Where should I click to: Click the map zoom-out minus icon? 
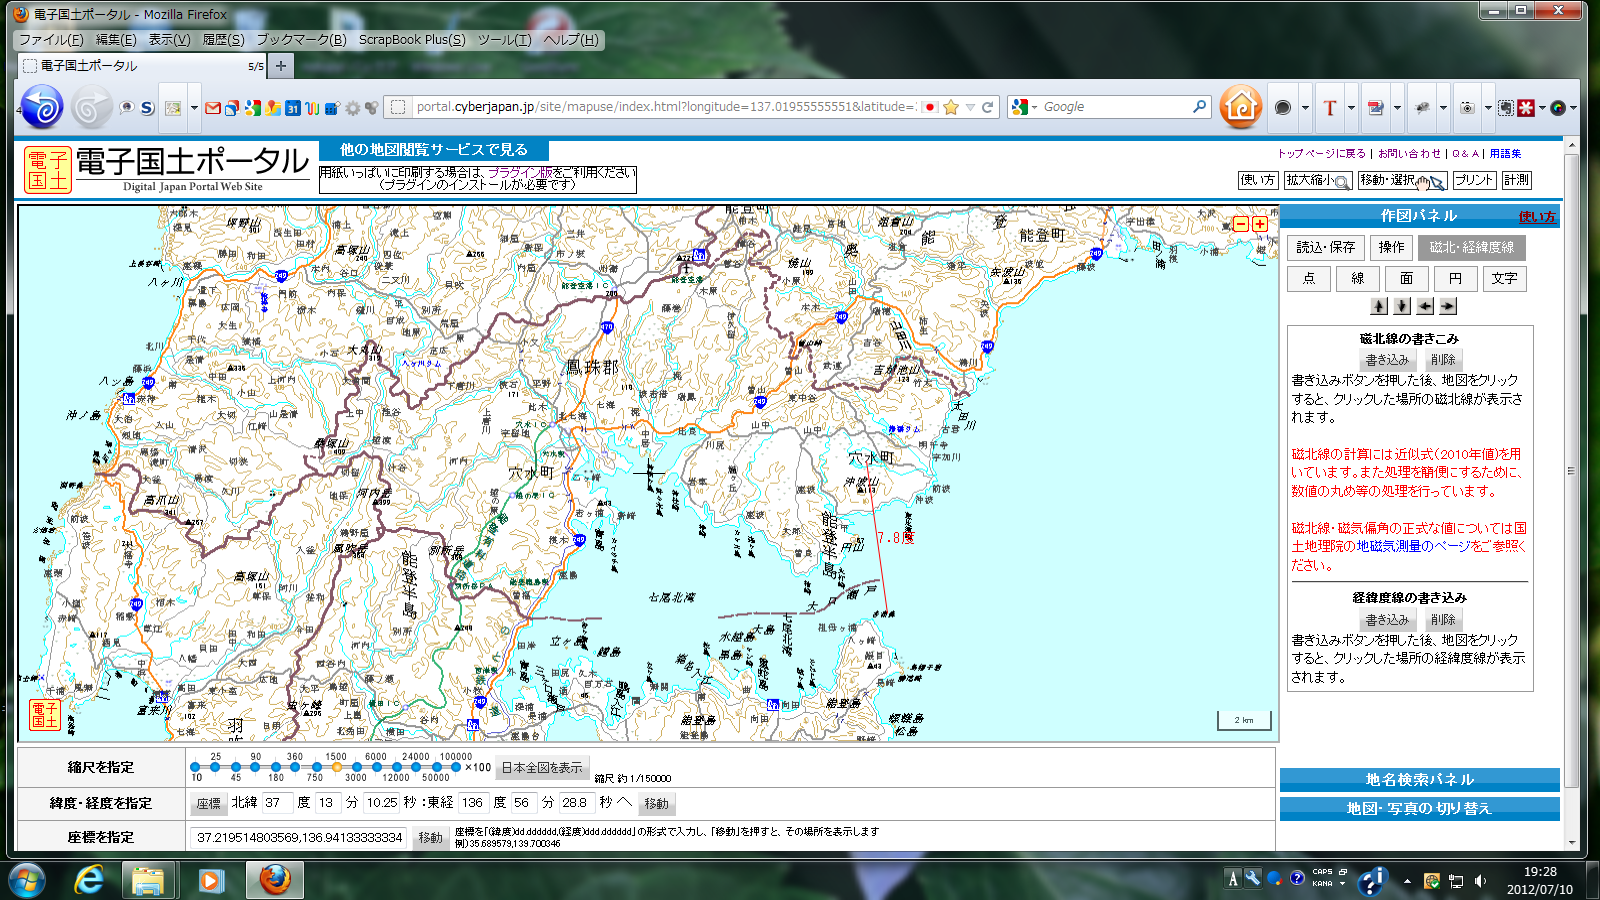click(x=1241, y=224)
